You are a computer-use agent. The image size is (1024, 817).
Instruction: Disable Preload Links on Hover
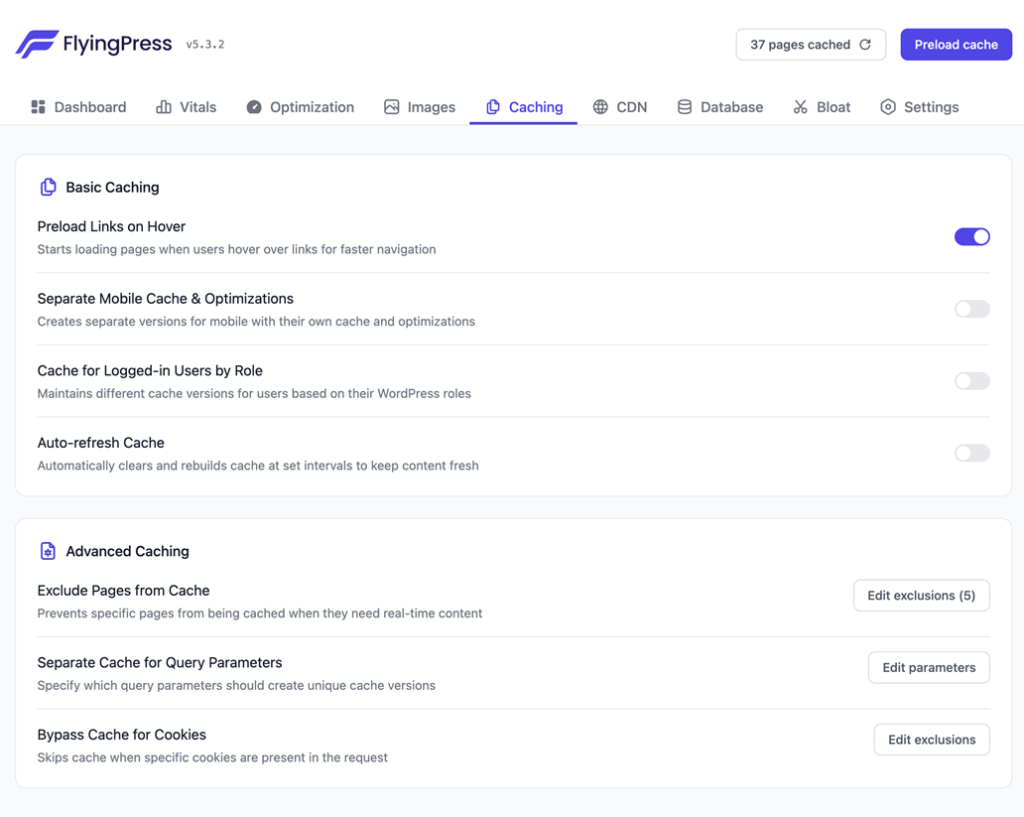(971, 236)
